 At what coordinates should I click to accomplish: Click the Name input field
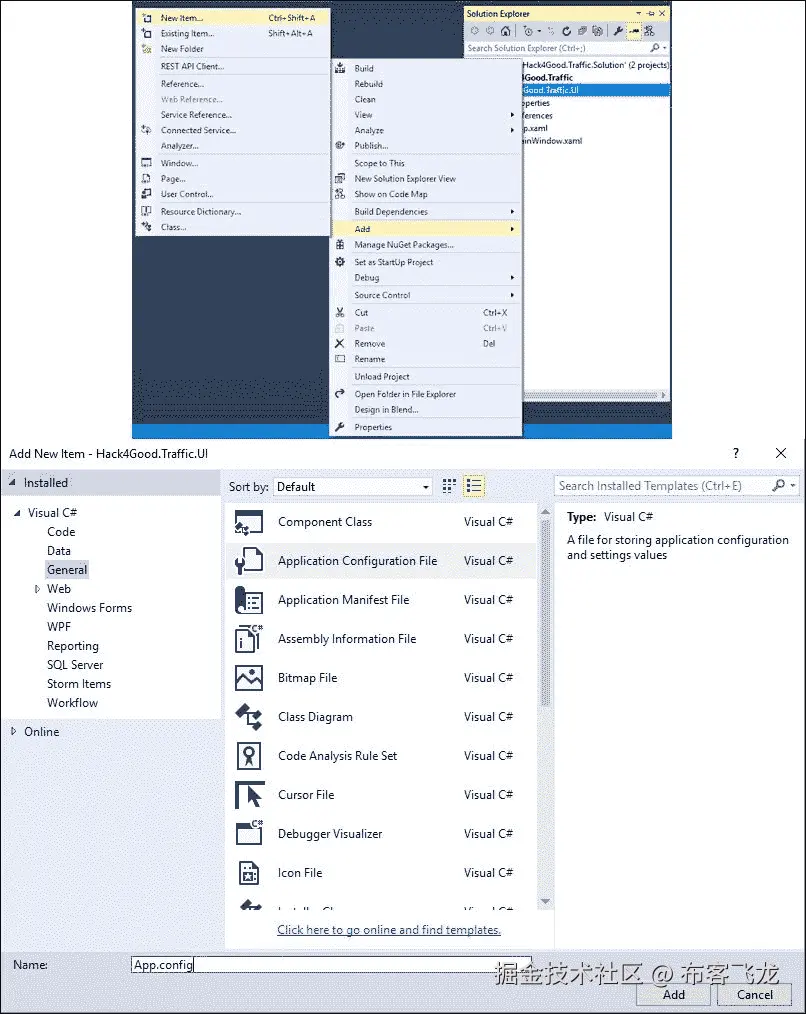tap(300, 964)
